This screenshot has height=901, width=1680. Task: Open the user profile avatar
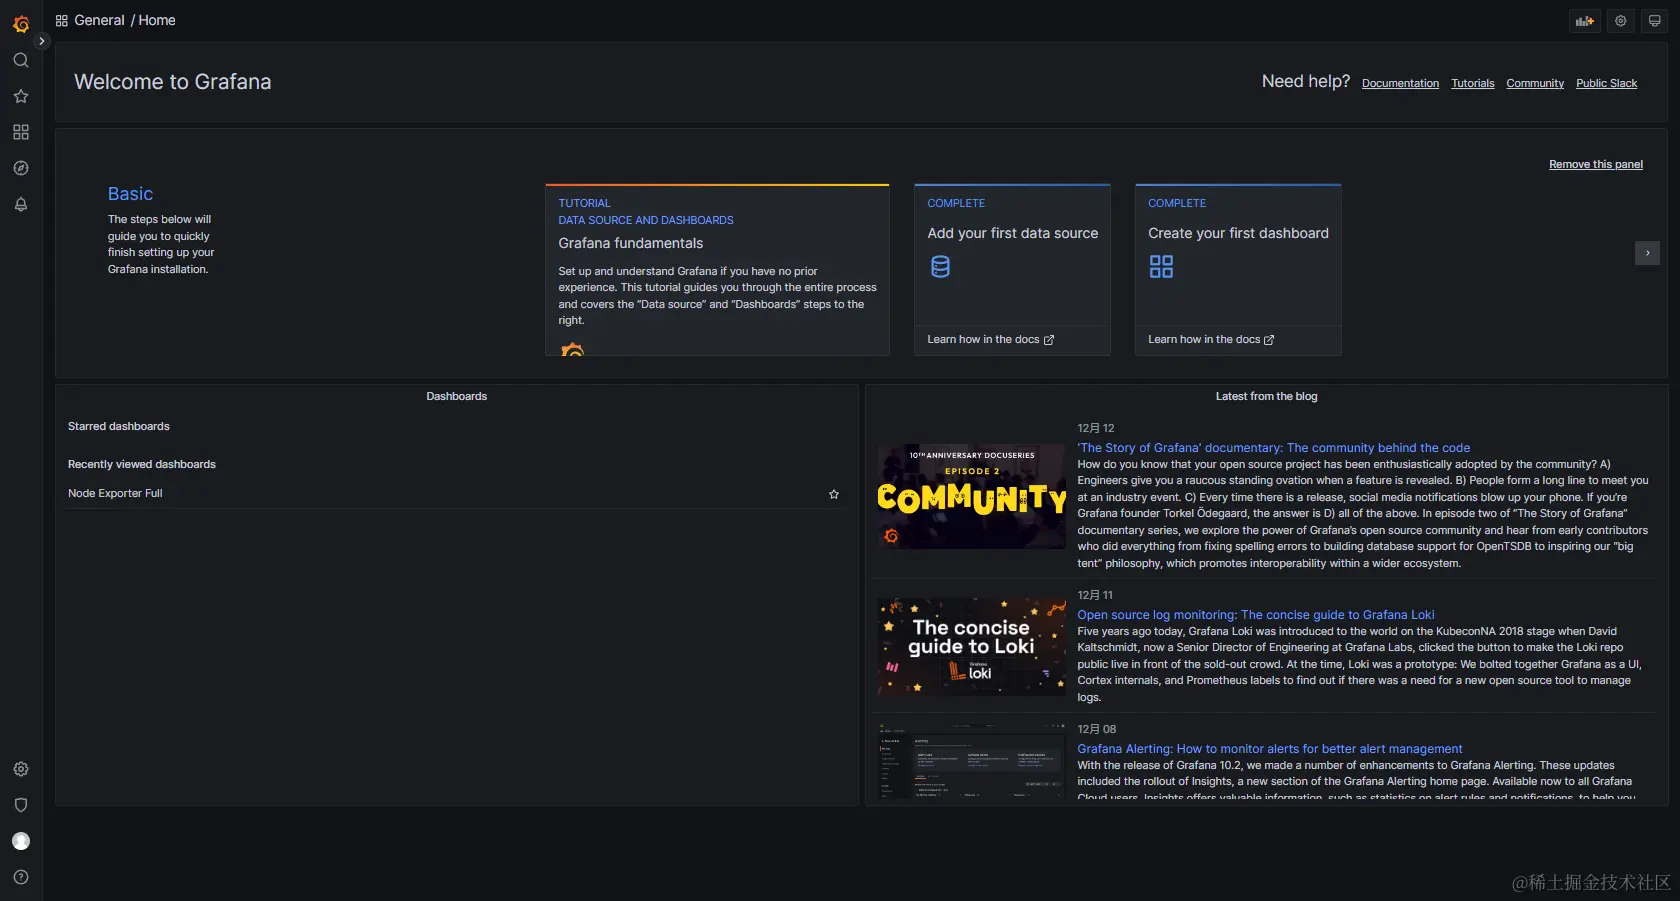coord(21,841)
